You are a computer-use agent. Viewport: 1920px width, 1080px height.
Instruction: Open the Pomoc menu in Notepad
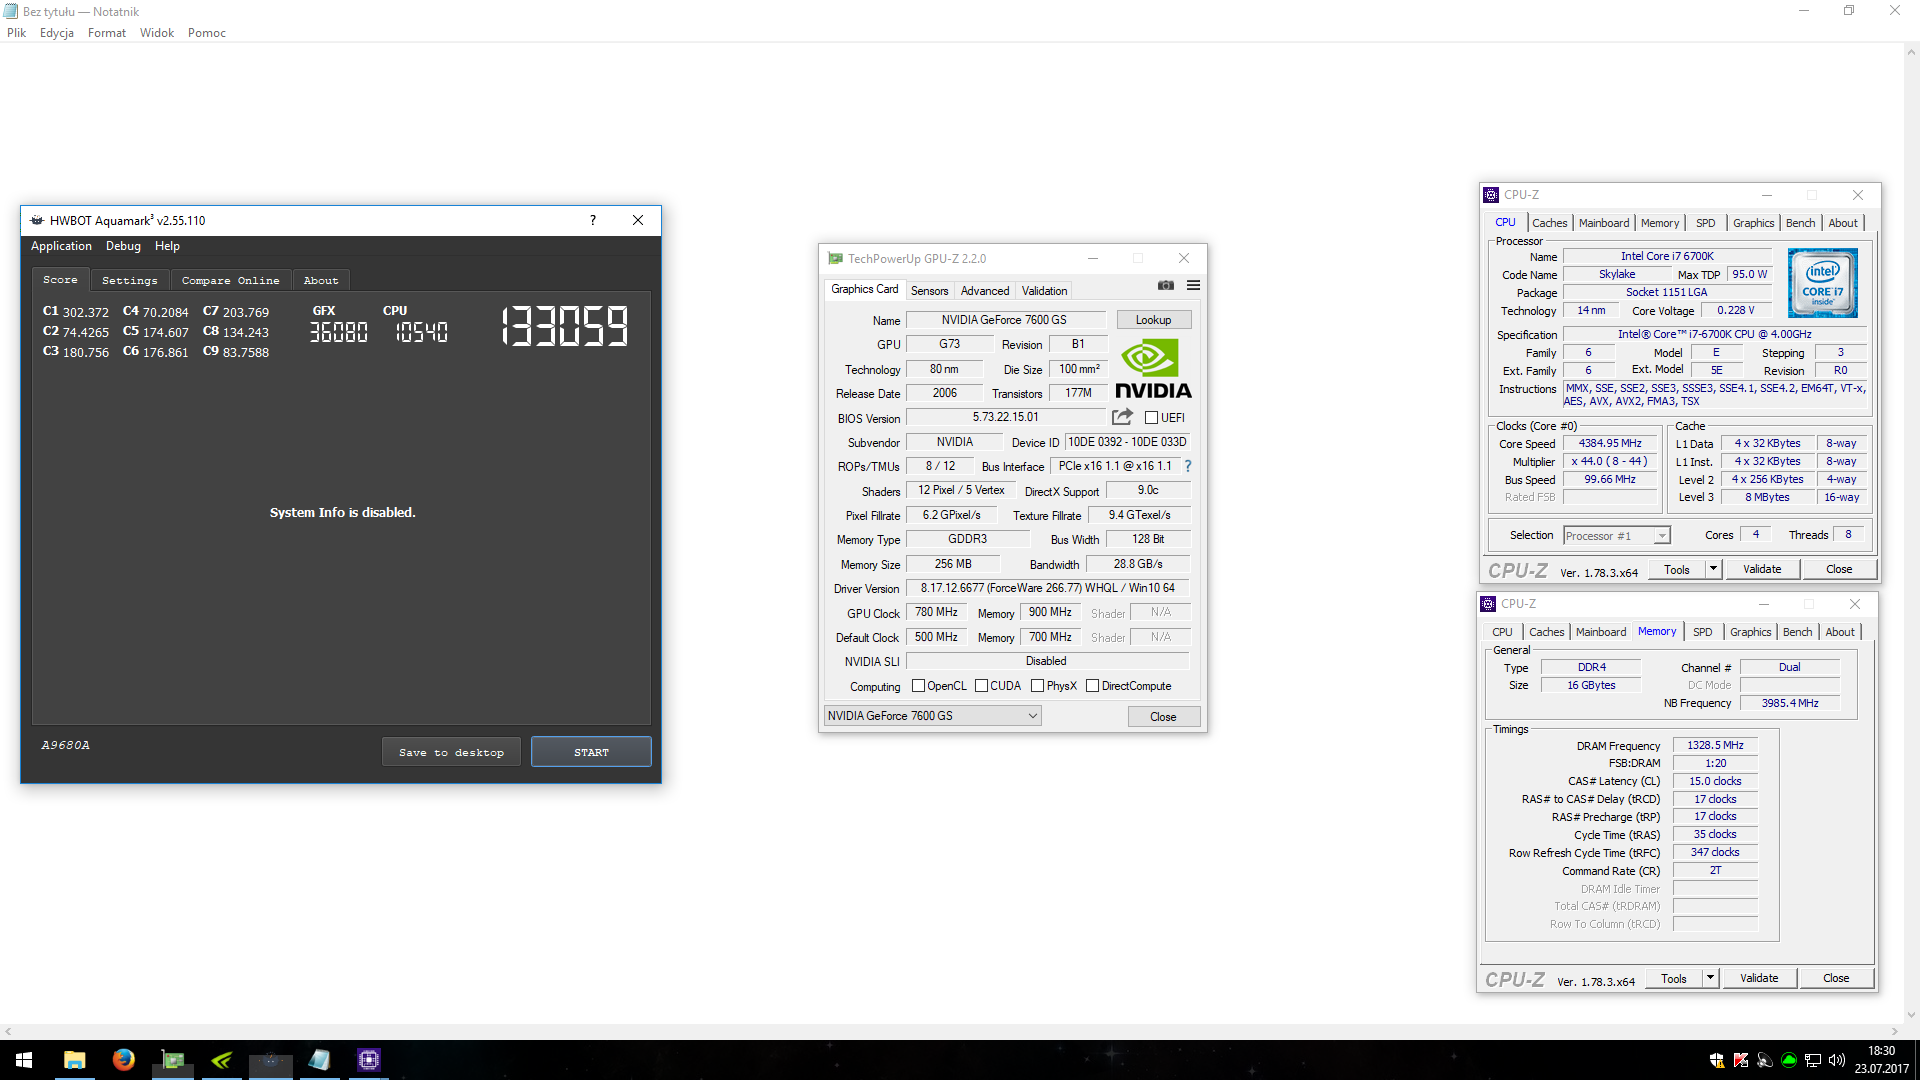(207, 33)
